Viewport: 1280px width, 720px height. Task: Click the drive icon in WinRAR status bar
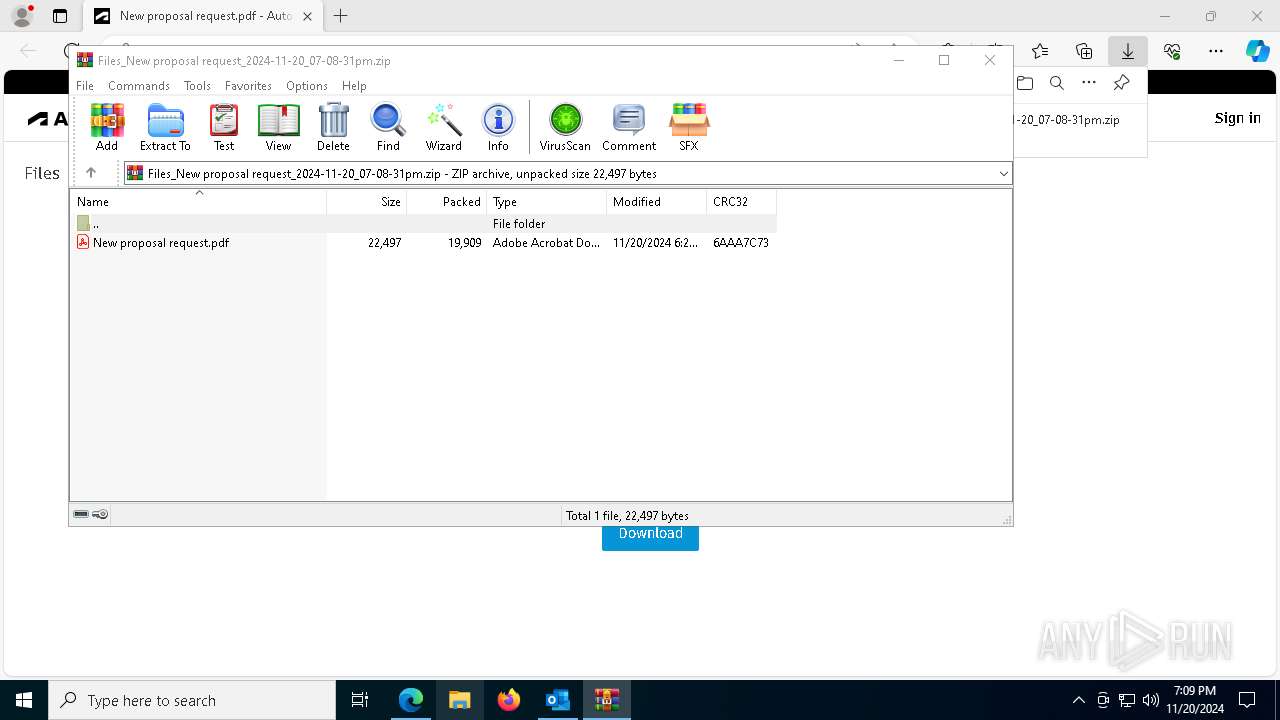click(81, 514)
